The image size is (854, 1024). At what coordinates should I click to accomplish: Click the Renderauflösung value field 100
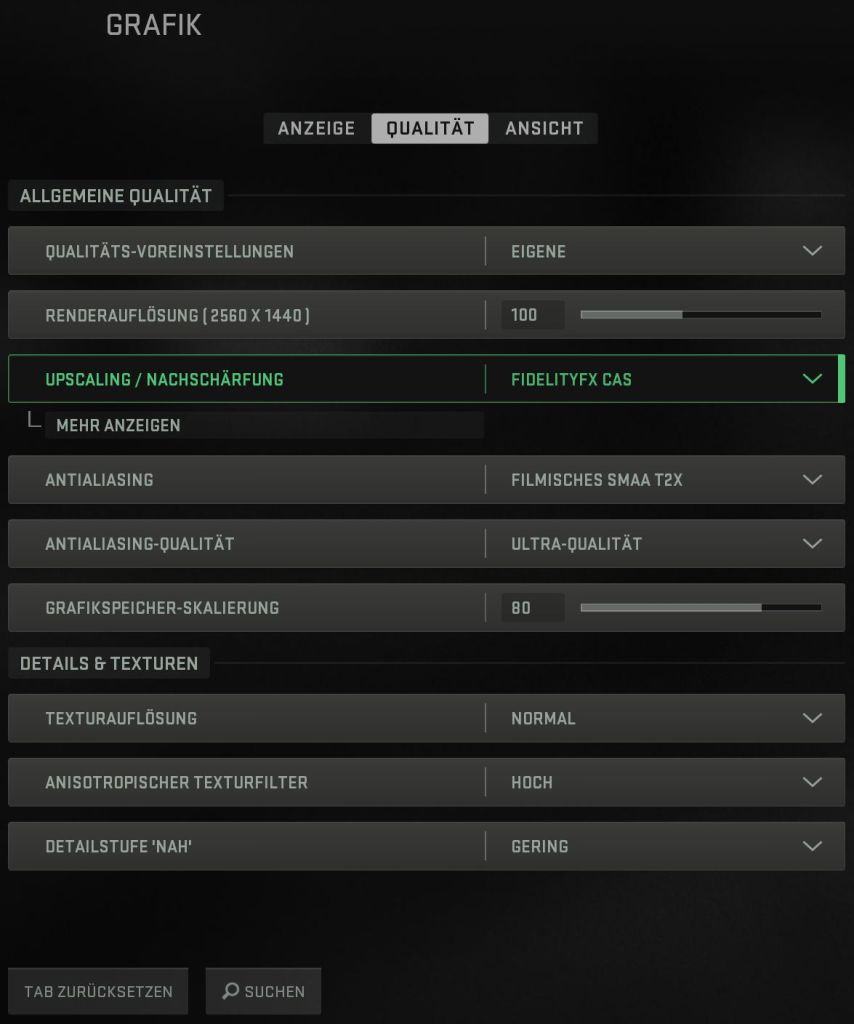(532, 315)
